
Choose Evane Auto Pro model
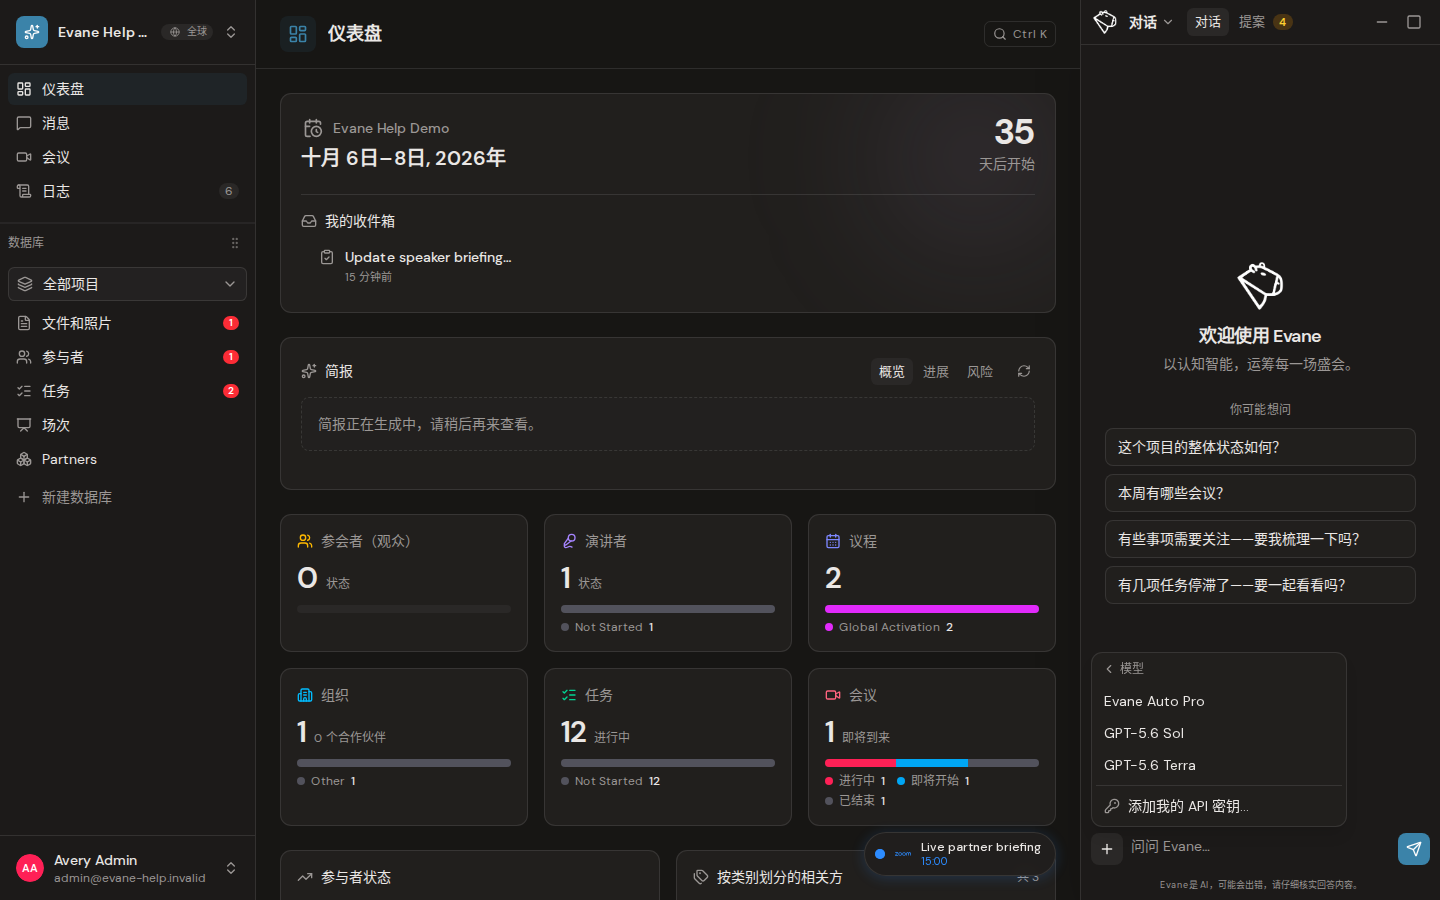(1219, 701)
